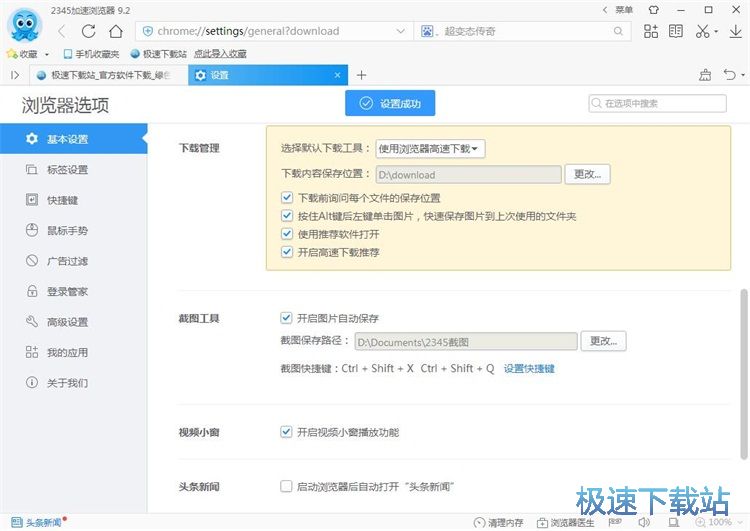Open the skin shirt icon in title bar
This screenshot has height=531, width=750.
(654, 10)
